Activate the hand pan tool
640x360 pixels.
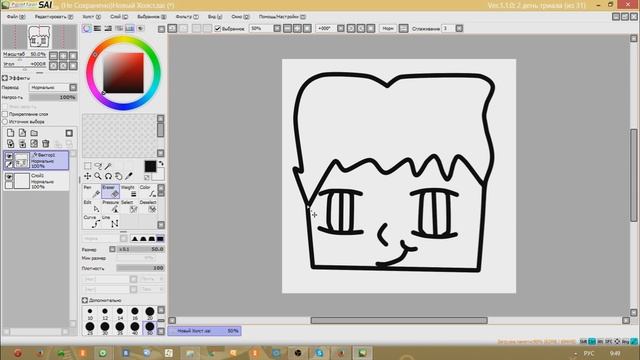[x=118, y=176]
